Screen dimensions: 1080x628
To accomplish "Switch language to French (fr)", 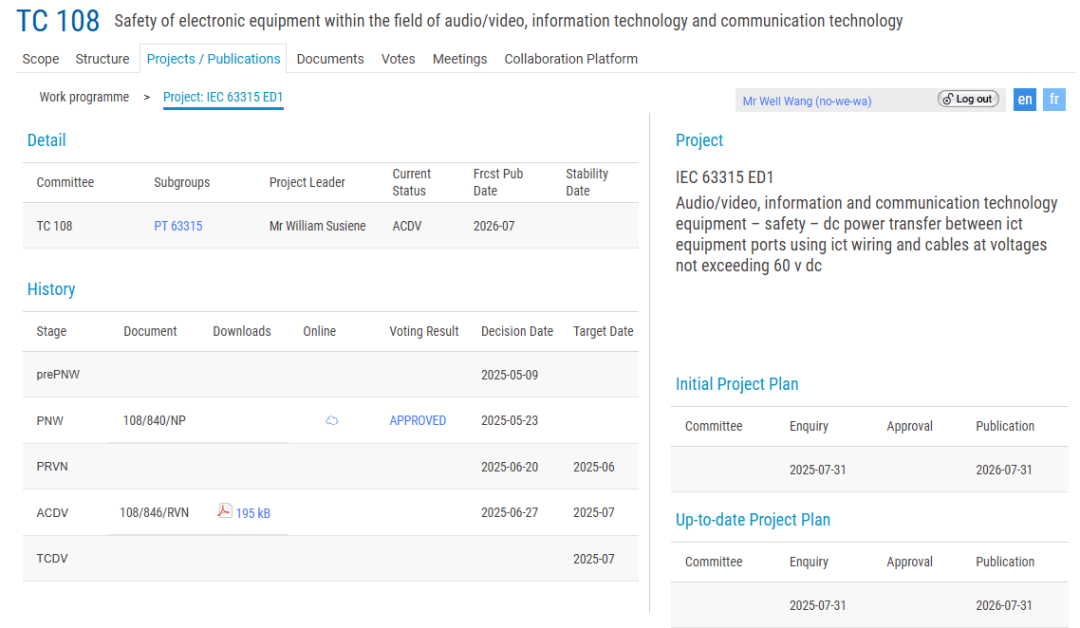I will point(1054,99).
